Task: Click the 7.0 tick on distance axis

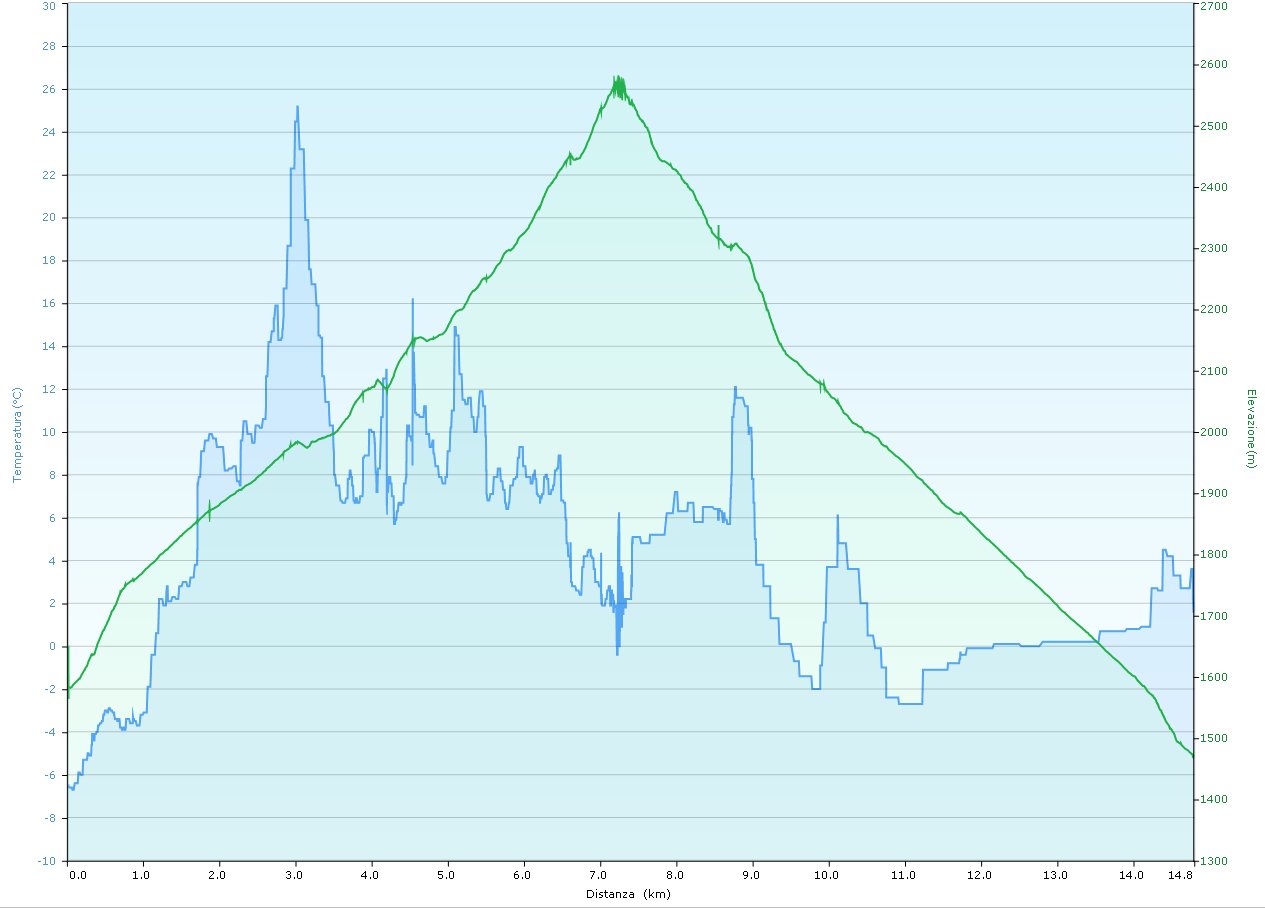Action: tap(600, 875)
